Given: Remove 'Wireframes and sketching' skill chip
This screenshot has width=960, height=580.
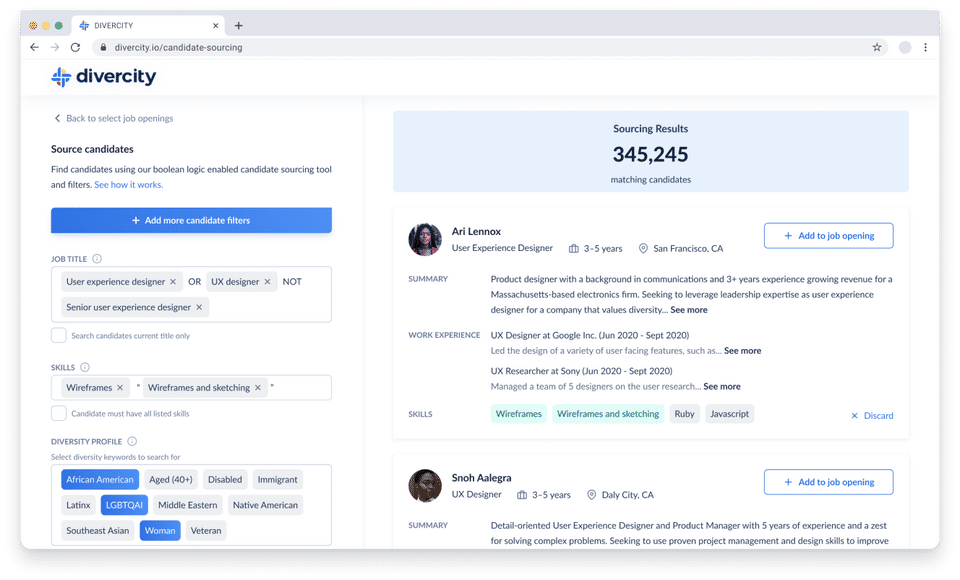Looking at the screenshot, I should [x=258, y=388].
